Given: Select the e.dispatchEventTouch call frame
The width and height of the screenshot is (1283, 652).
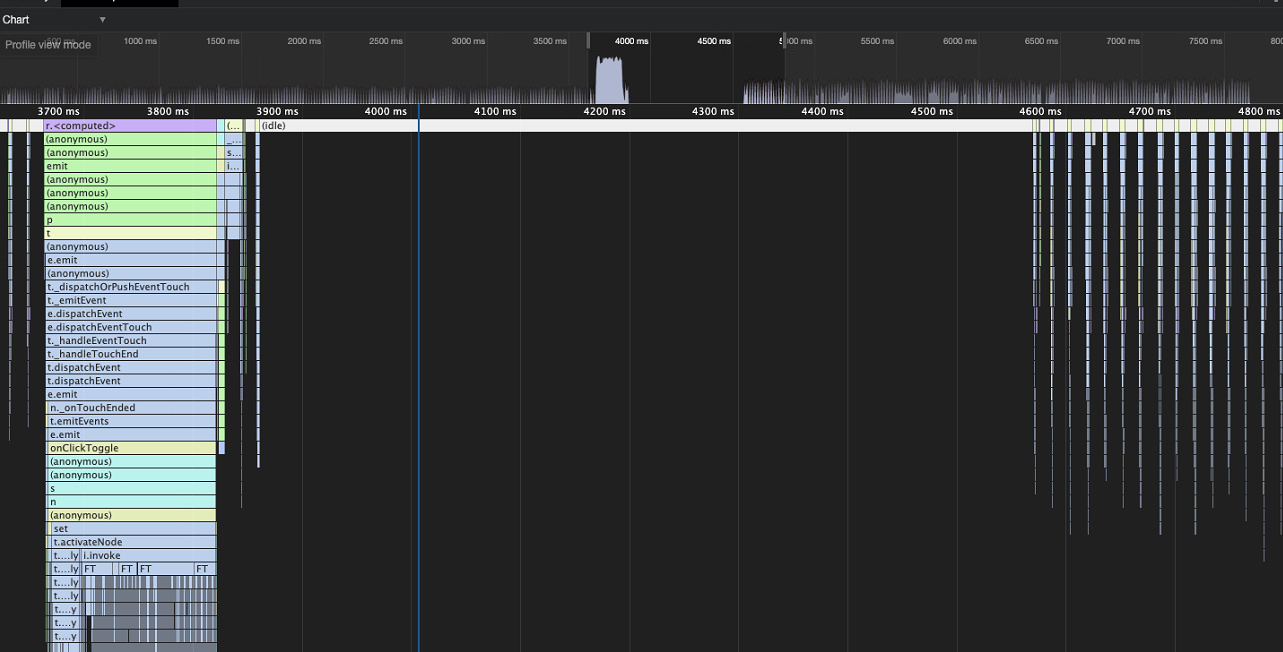Looking at the screenshot, I should coord(132,327).
